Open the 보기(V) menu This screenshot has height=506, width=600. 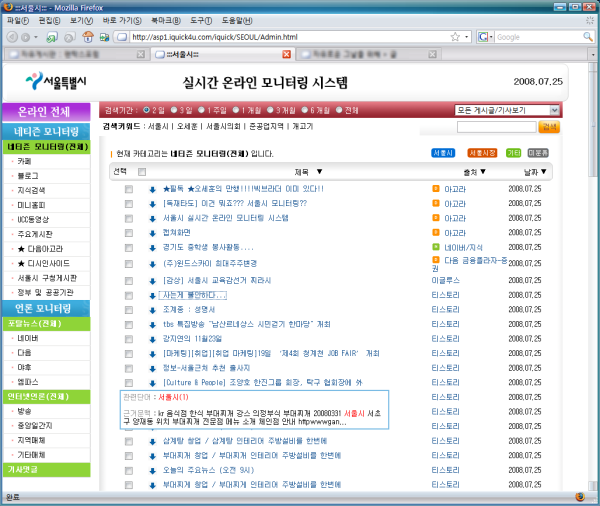point(81,21)
